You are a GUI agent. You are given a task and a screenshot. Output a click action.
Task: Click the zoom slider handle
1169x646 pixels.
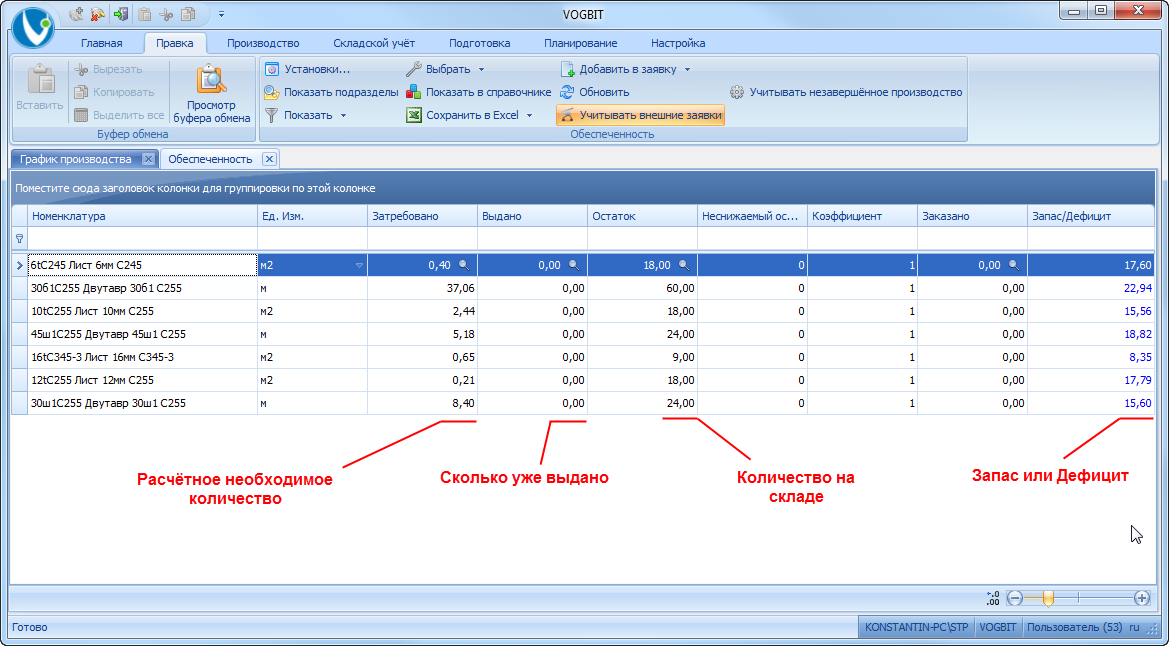click(x=1048, y=598)
